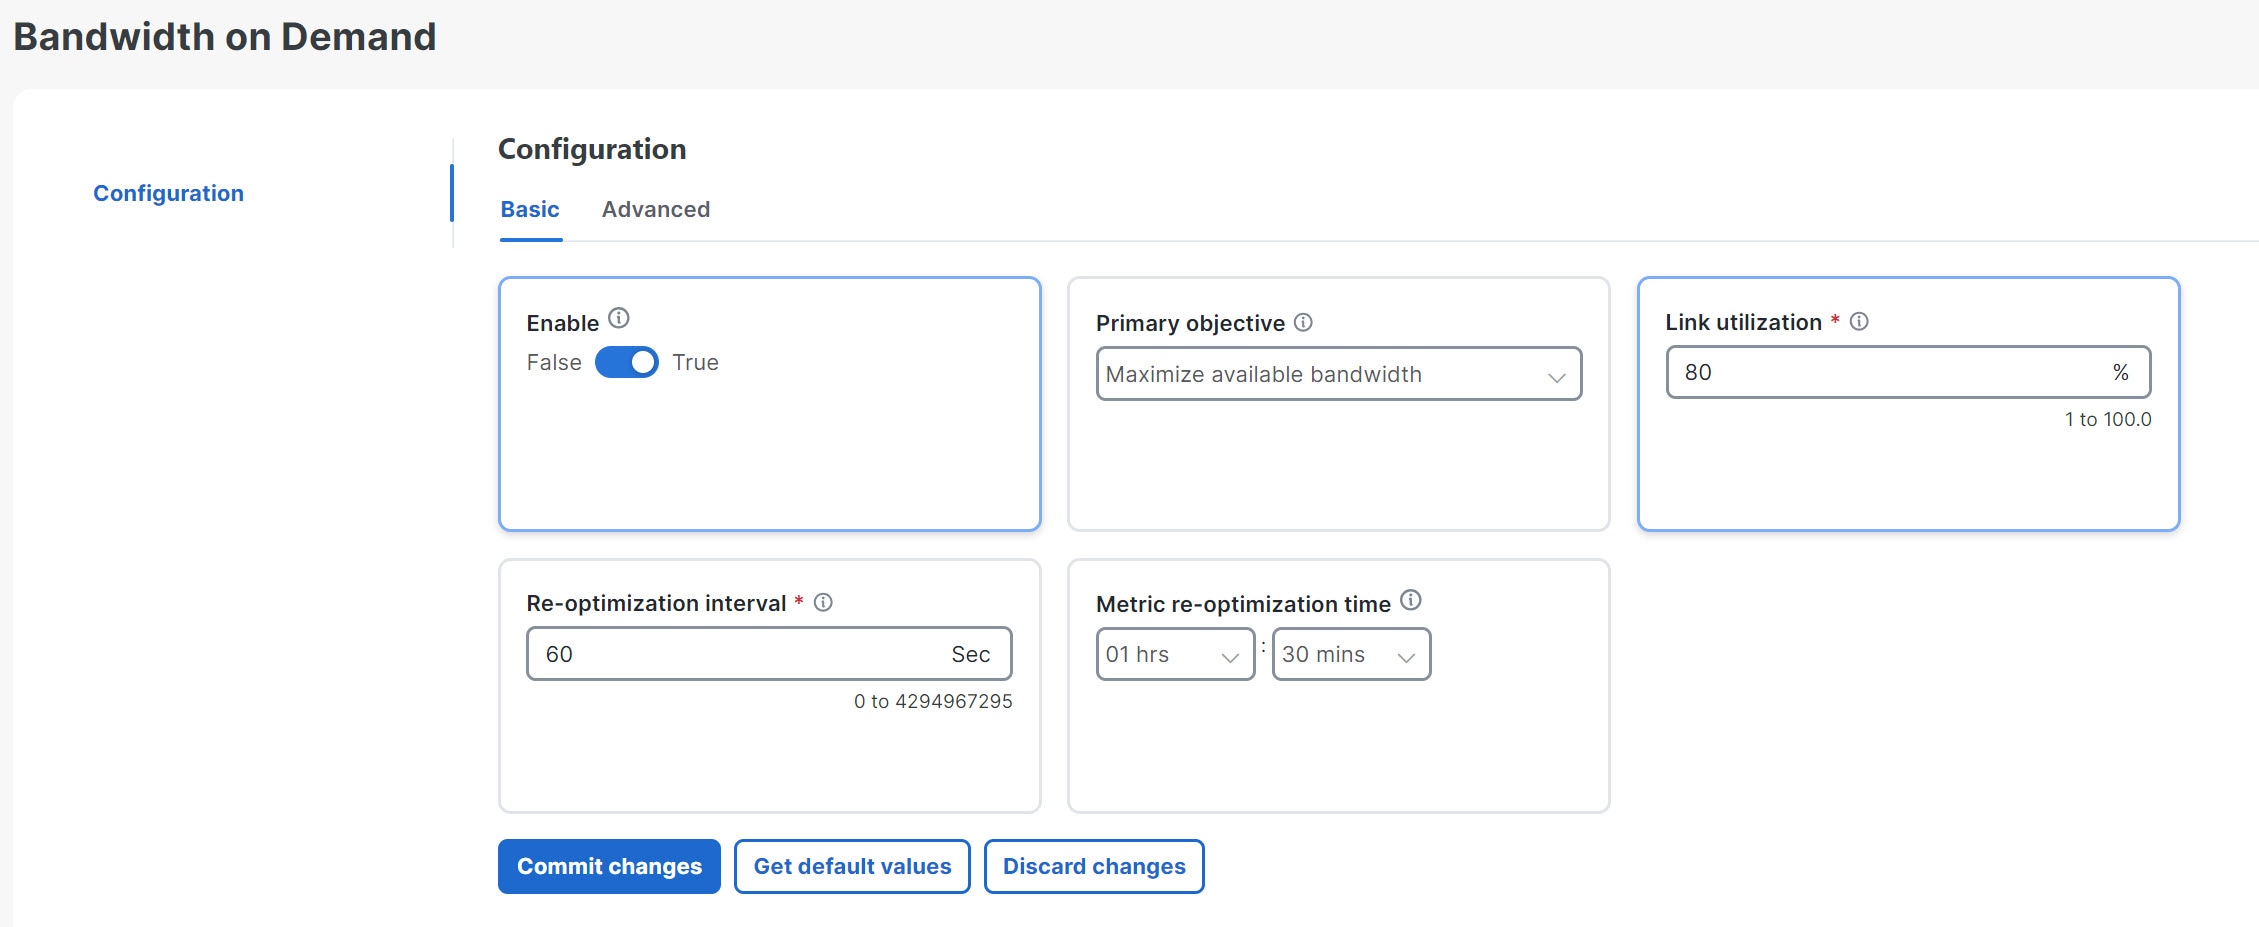
Task: Expand the hours dropdown showing 01 hrs
Action: (1174, 654)
